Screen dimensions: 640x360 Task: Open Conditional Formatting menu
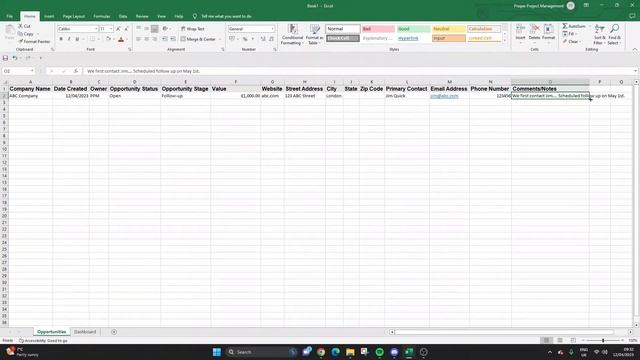click(x=292, y=34)
